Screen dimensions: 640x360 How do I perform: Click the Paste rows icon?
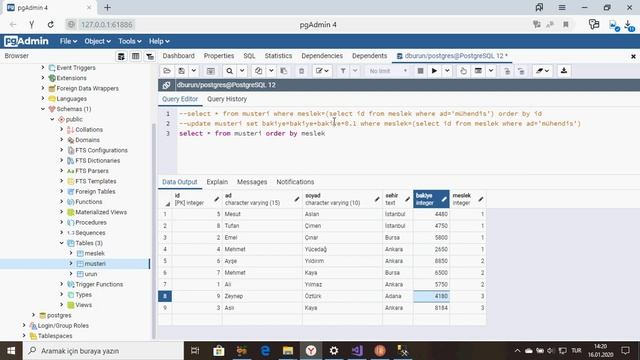click(x=284, y=71)
